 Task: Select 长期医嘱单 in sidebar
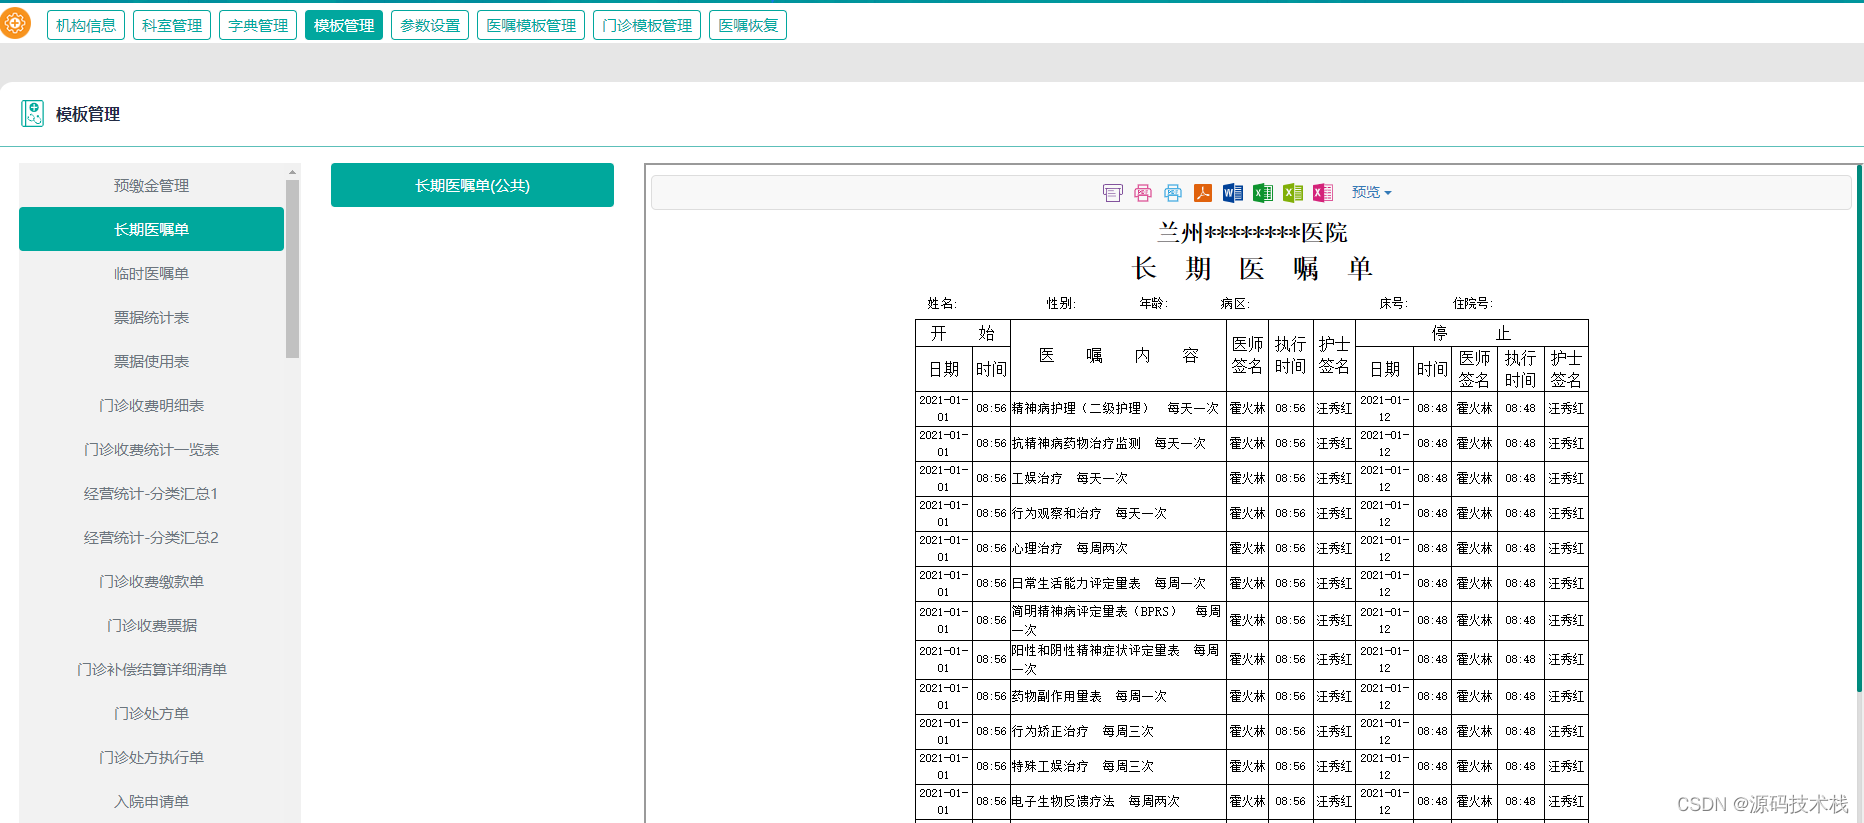pyautogui.click(x=151, y=229)
